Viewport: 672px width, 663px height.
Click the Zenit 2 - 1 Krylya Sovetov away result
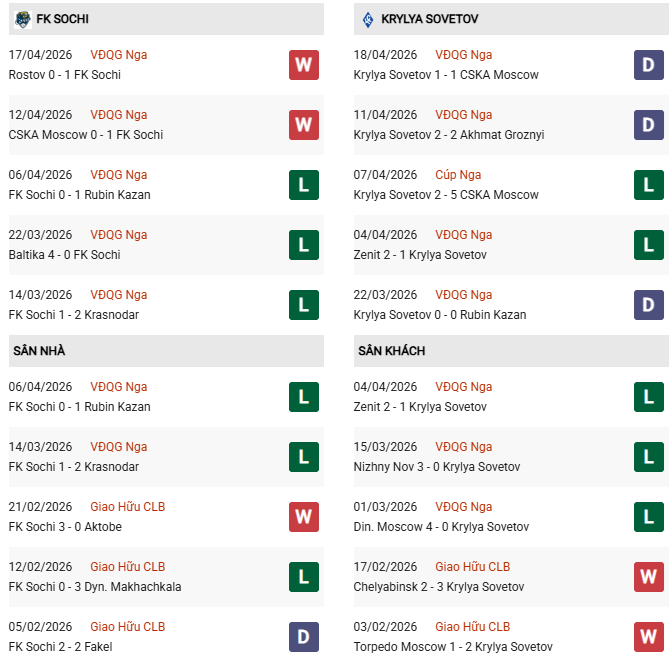(420, 407)
